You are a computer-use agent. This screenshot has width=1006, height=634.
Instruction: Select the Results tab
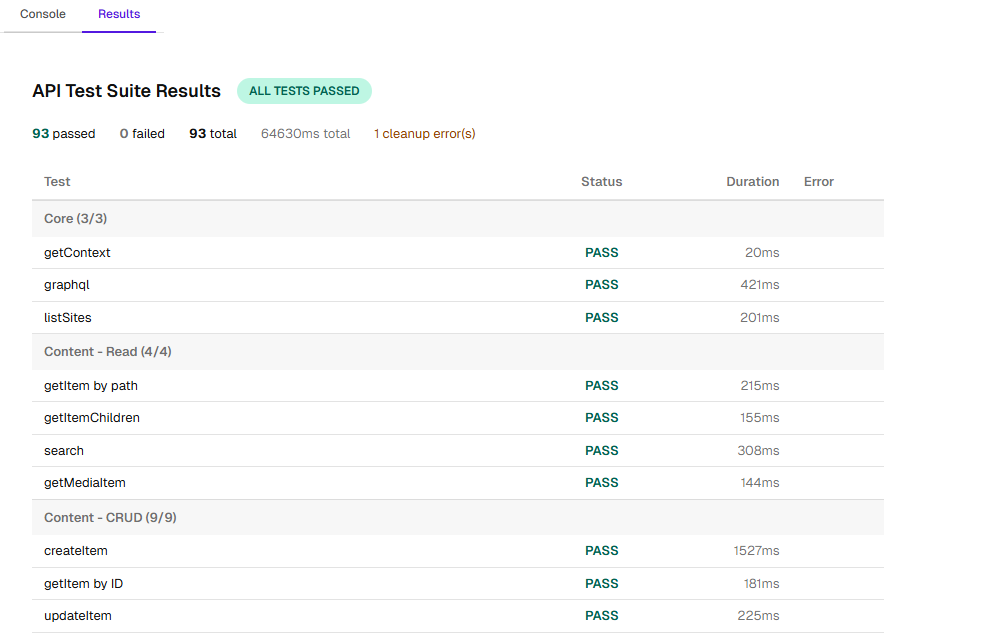pyautogui.click(x=118, y=15)
